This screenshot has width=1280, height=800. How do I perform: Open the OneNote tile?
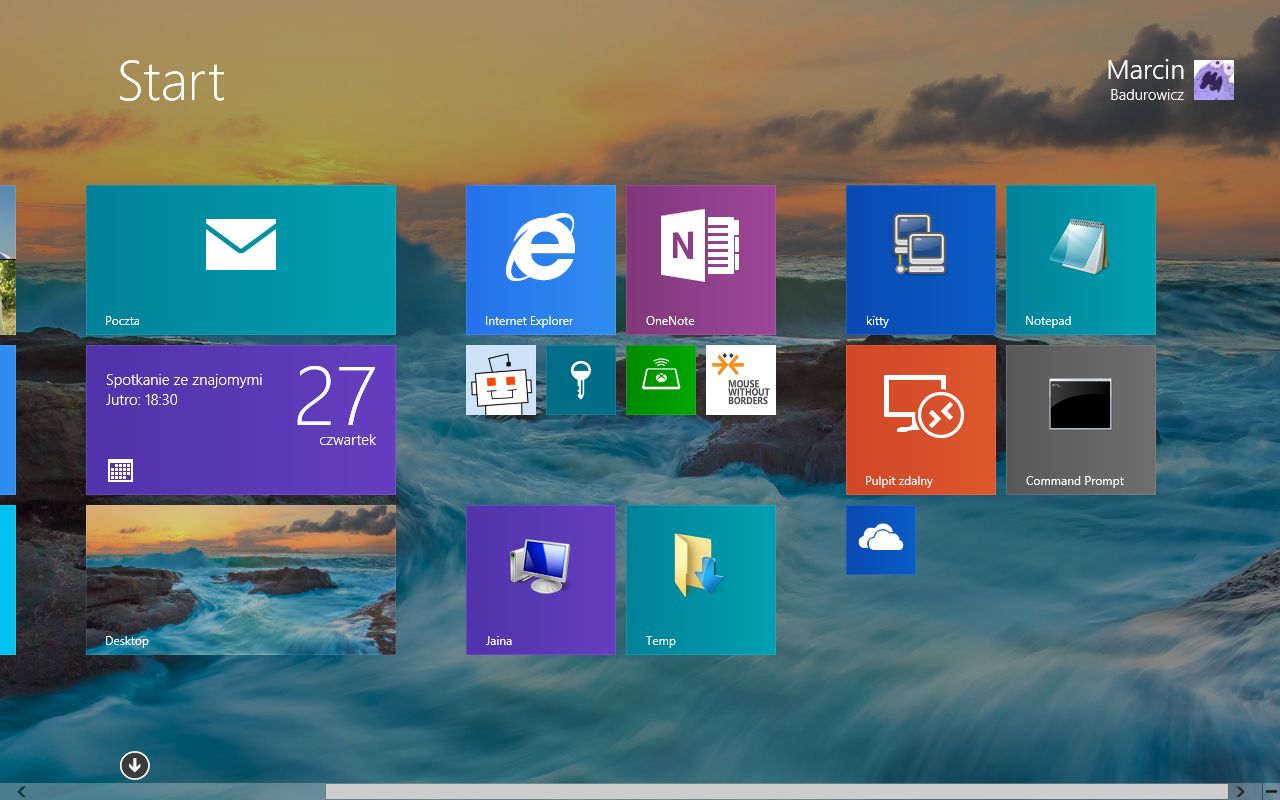pos(701,260)
